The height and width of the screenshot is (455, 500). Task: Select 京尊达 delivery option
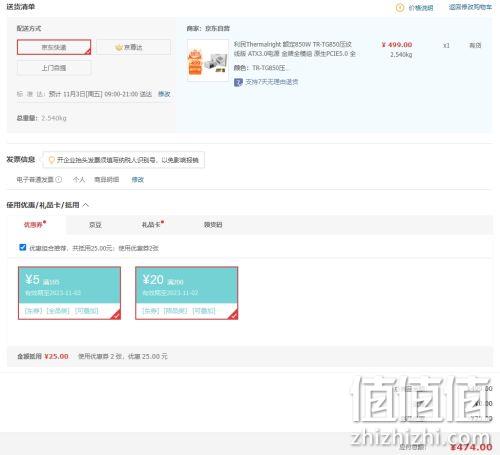[133, 47]
